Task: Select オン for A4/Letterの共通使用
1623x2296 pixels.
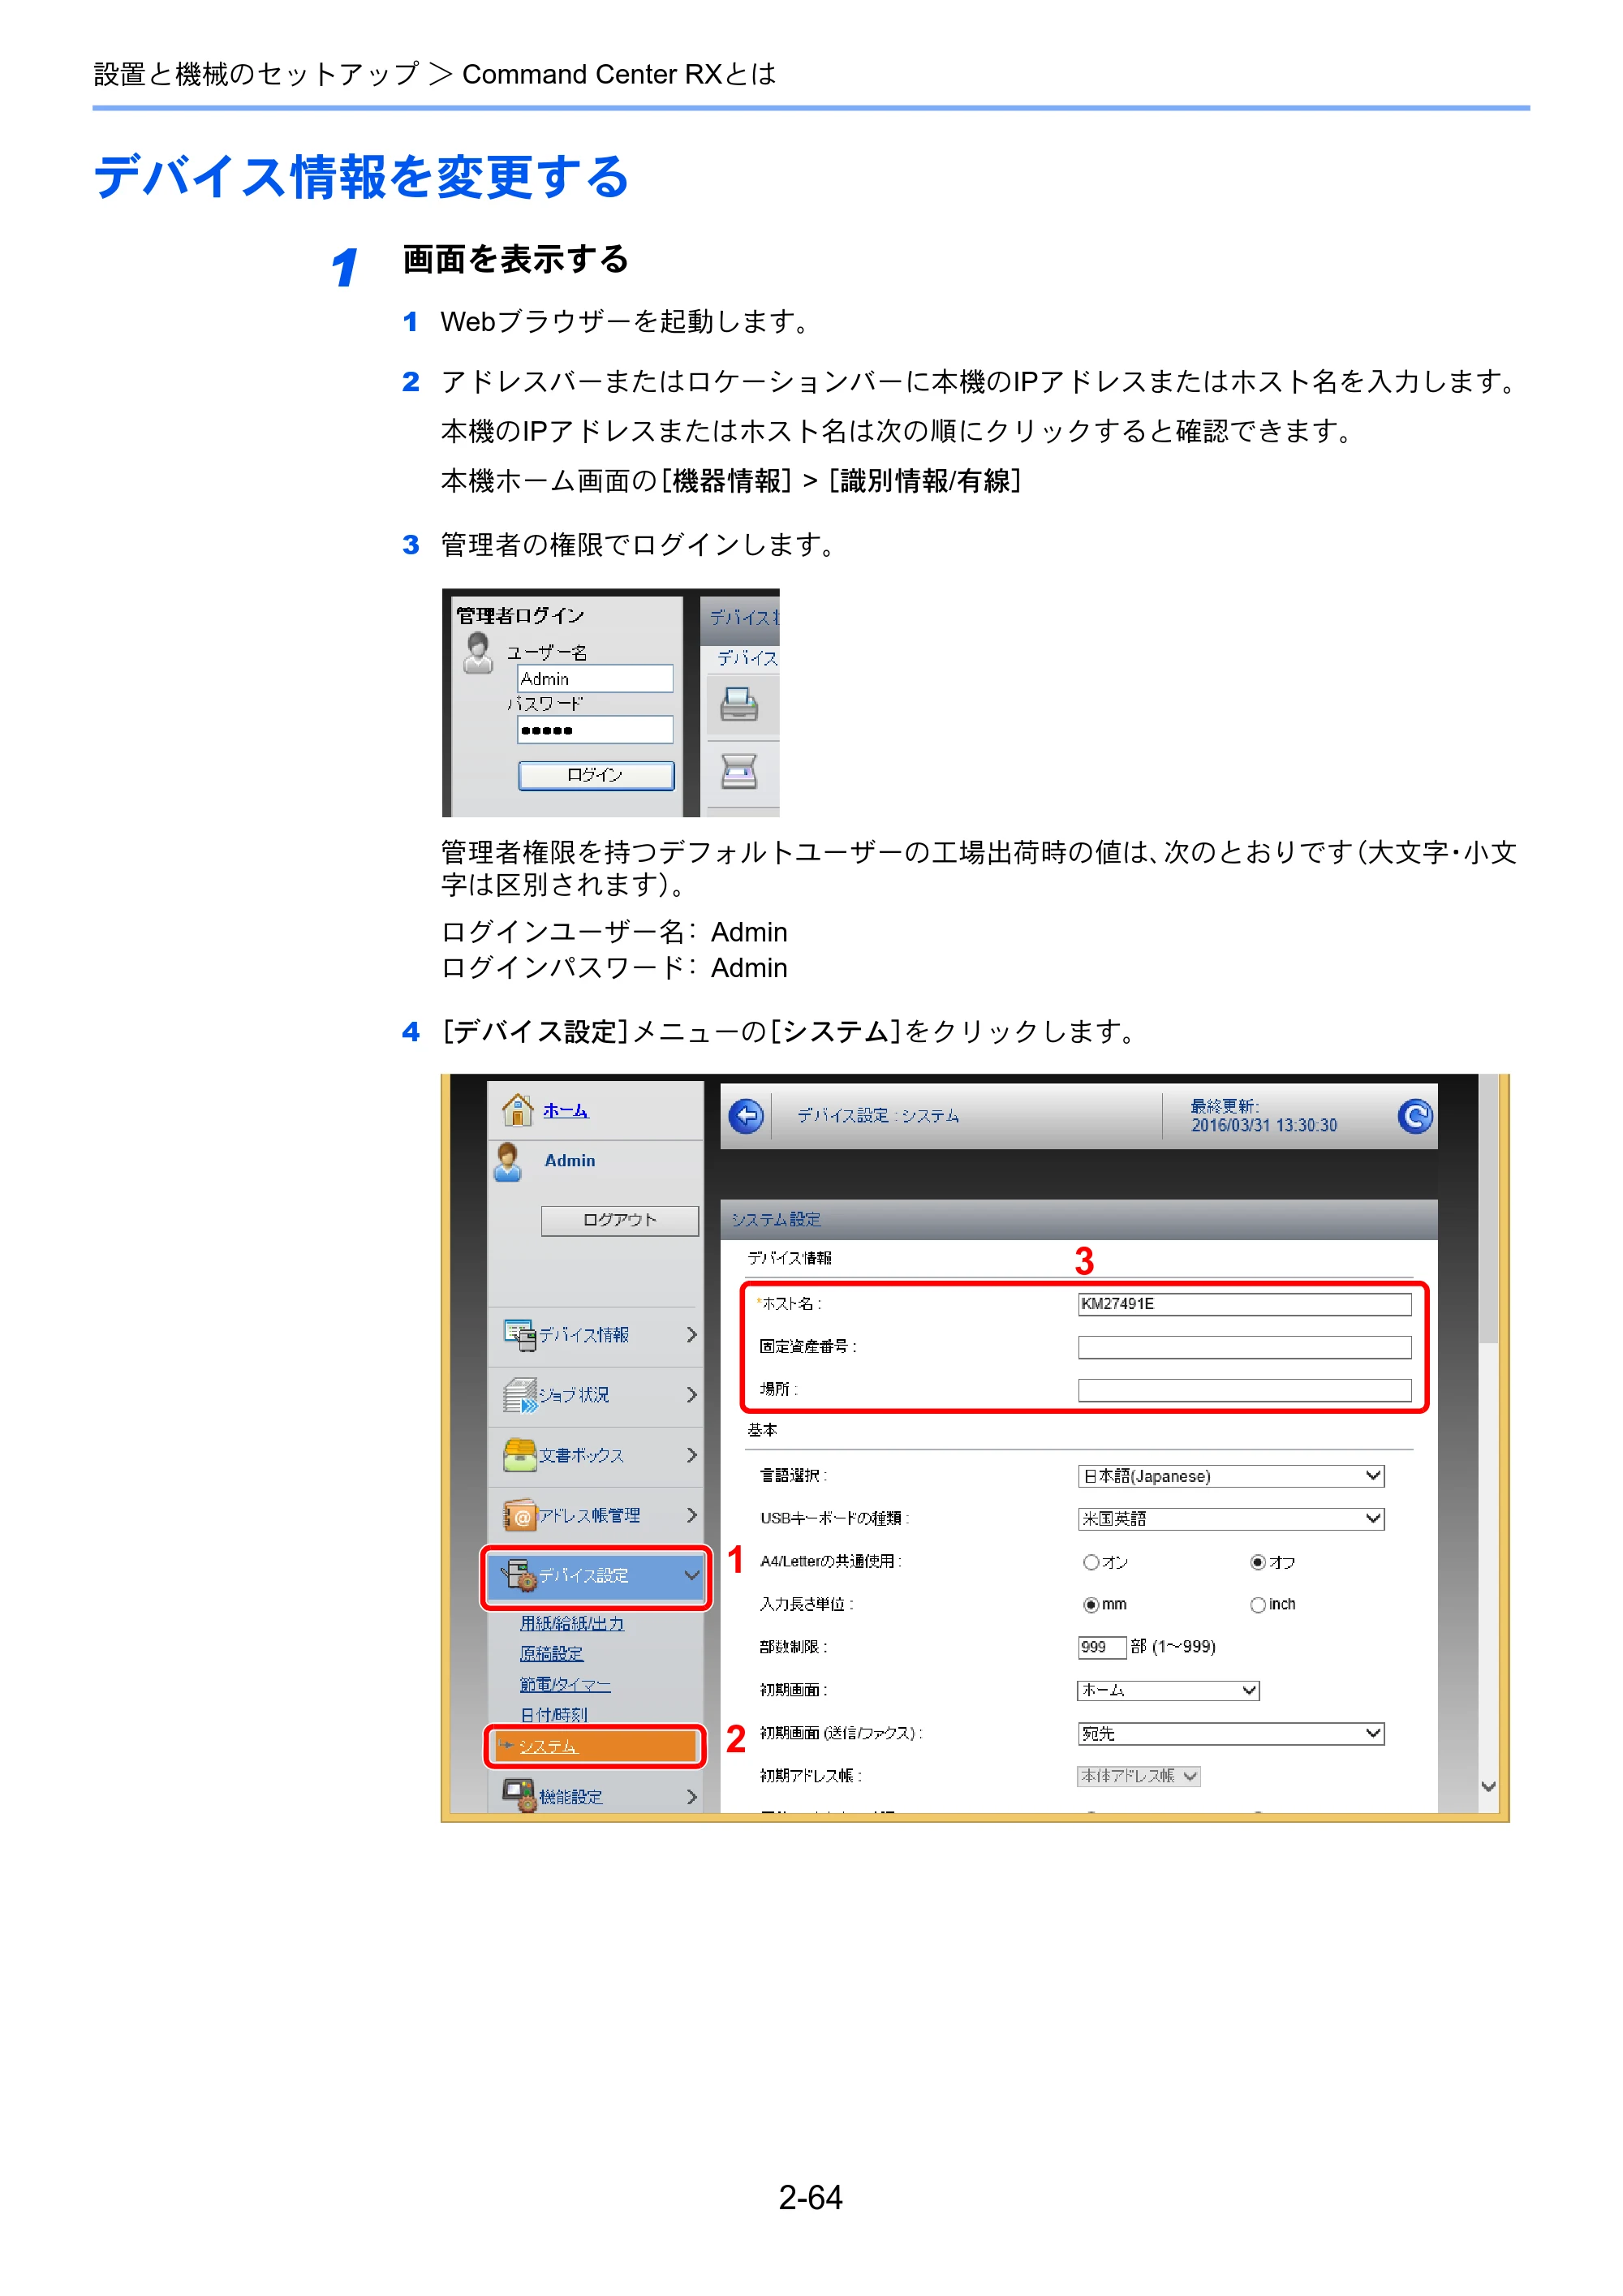Action: coord(1091,1562)
